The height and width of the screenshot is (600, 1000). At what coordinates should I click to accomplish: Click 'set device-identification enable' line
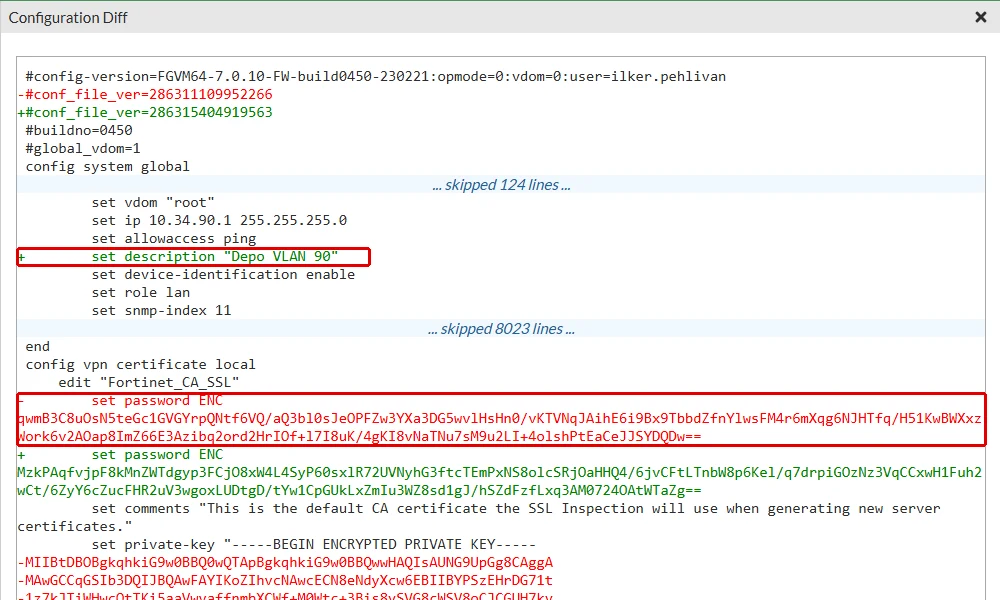coord(223,275)
